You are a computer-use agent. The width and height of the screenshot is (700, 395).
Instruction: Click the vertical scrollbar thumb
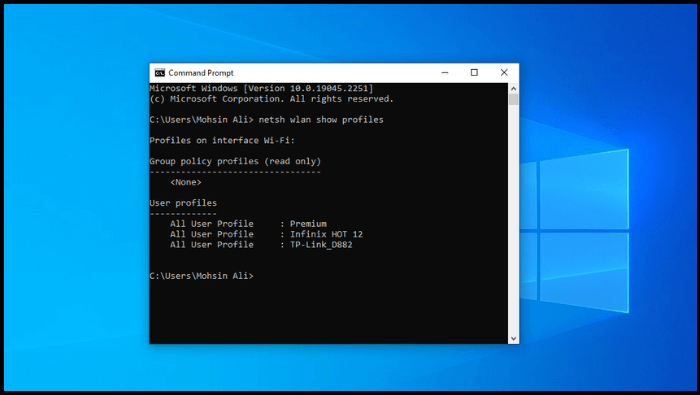pos(513,100)
